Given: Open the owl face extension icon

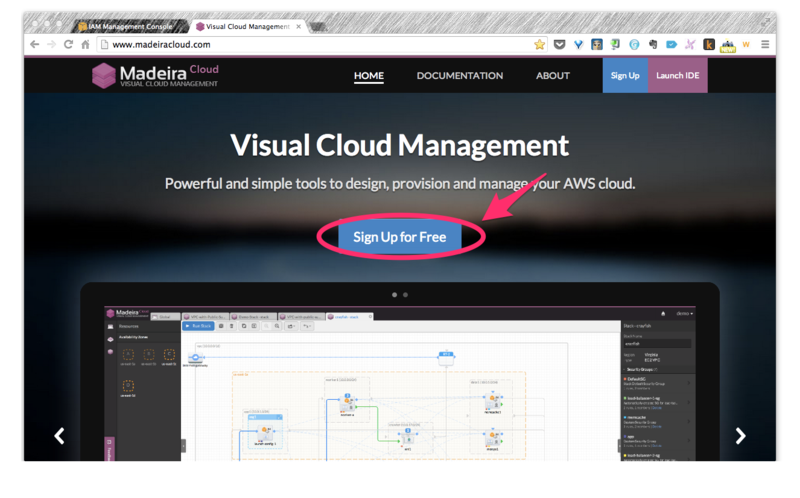Looking at the screenshot, I should point(596,44).
